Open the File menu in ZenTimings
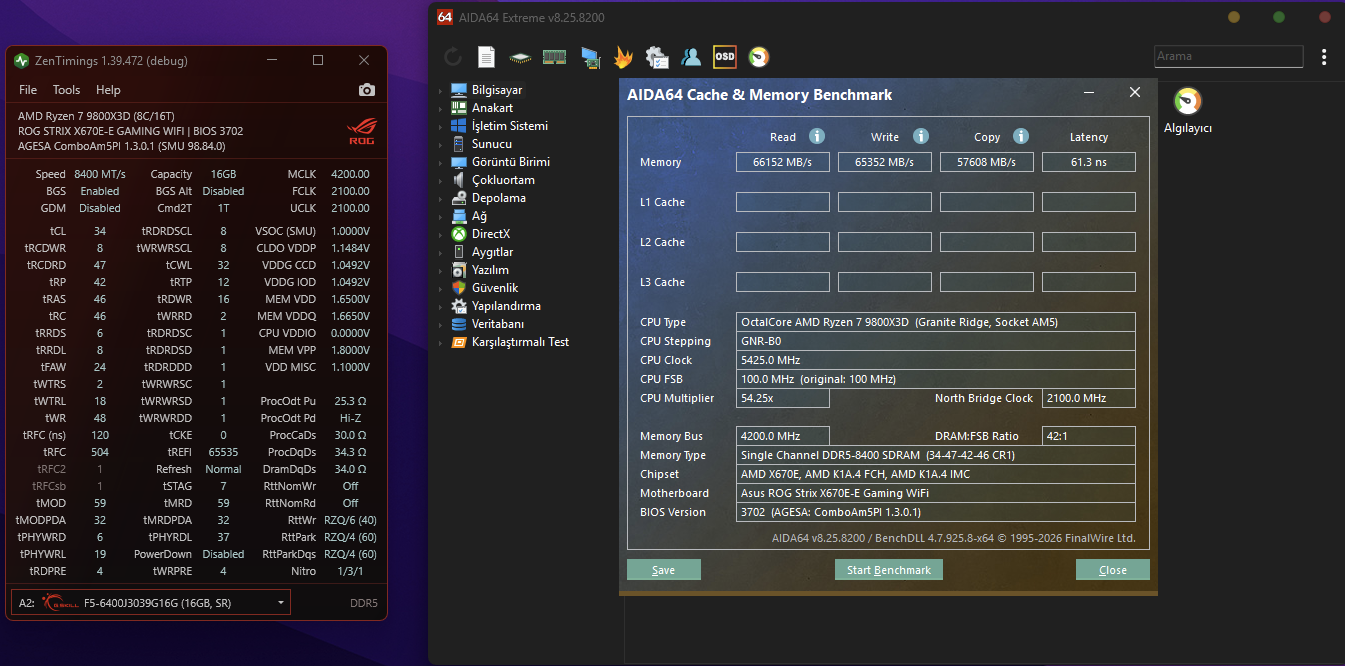This screenshot has width=1345, height=666. pyautogui.click(x=28, y=90)
